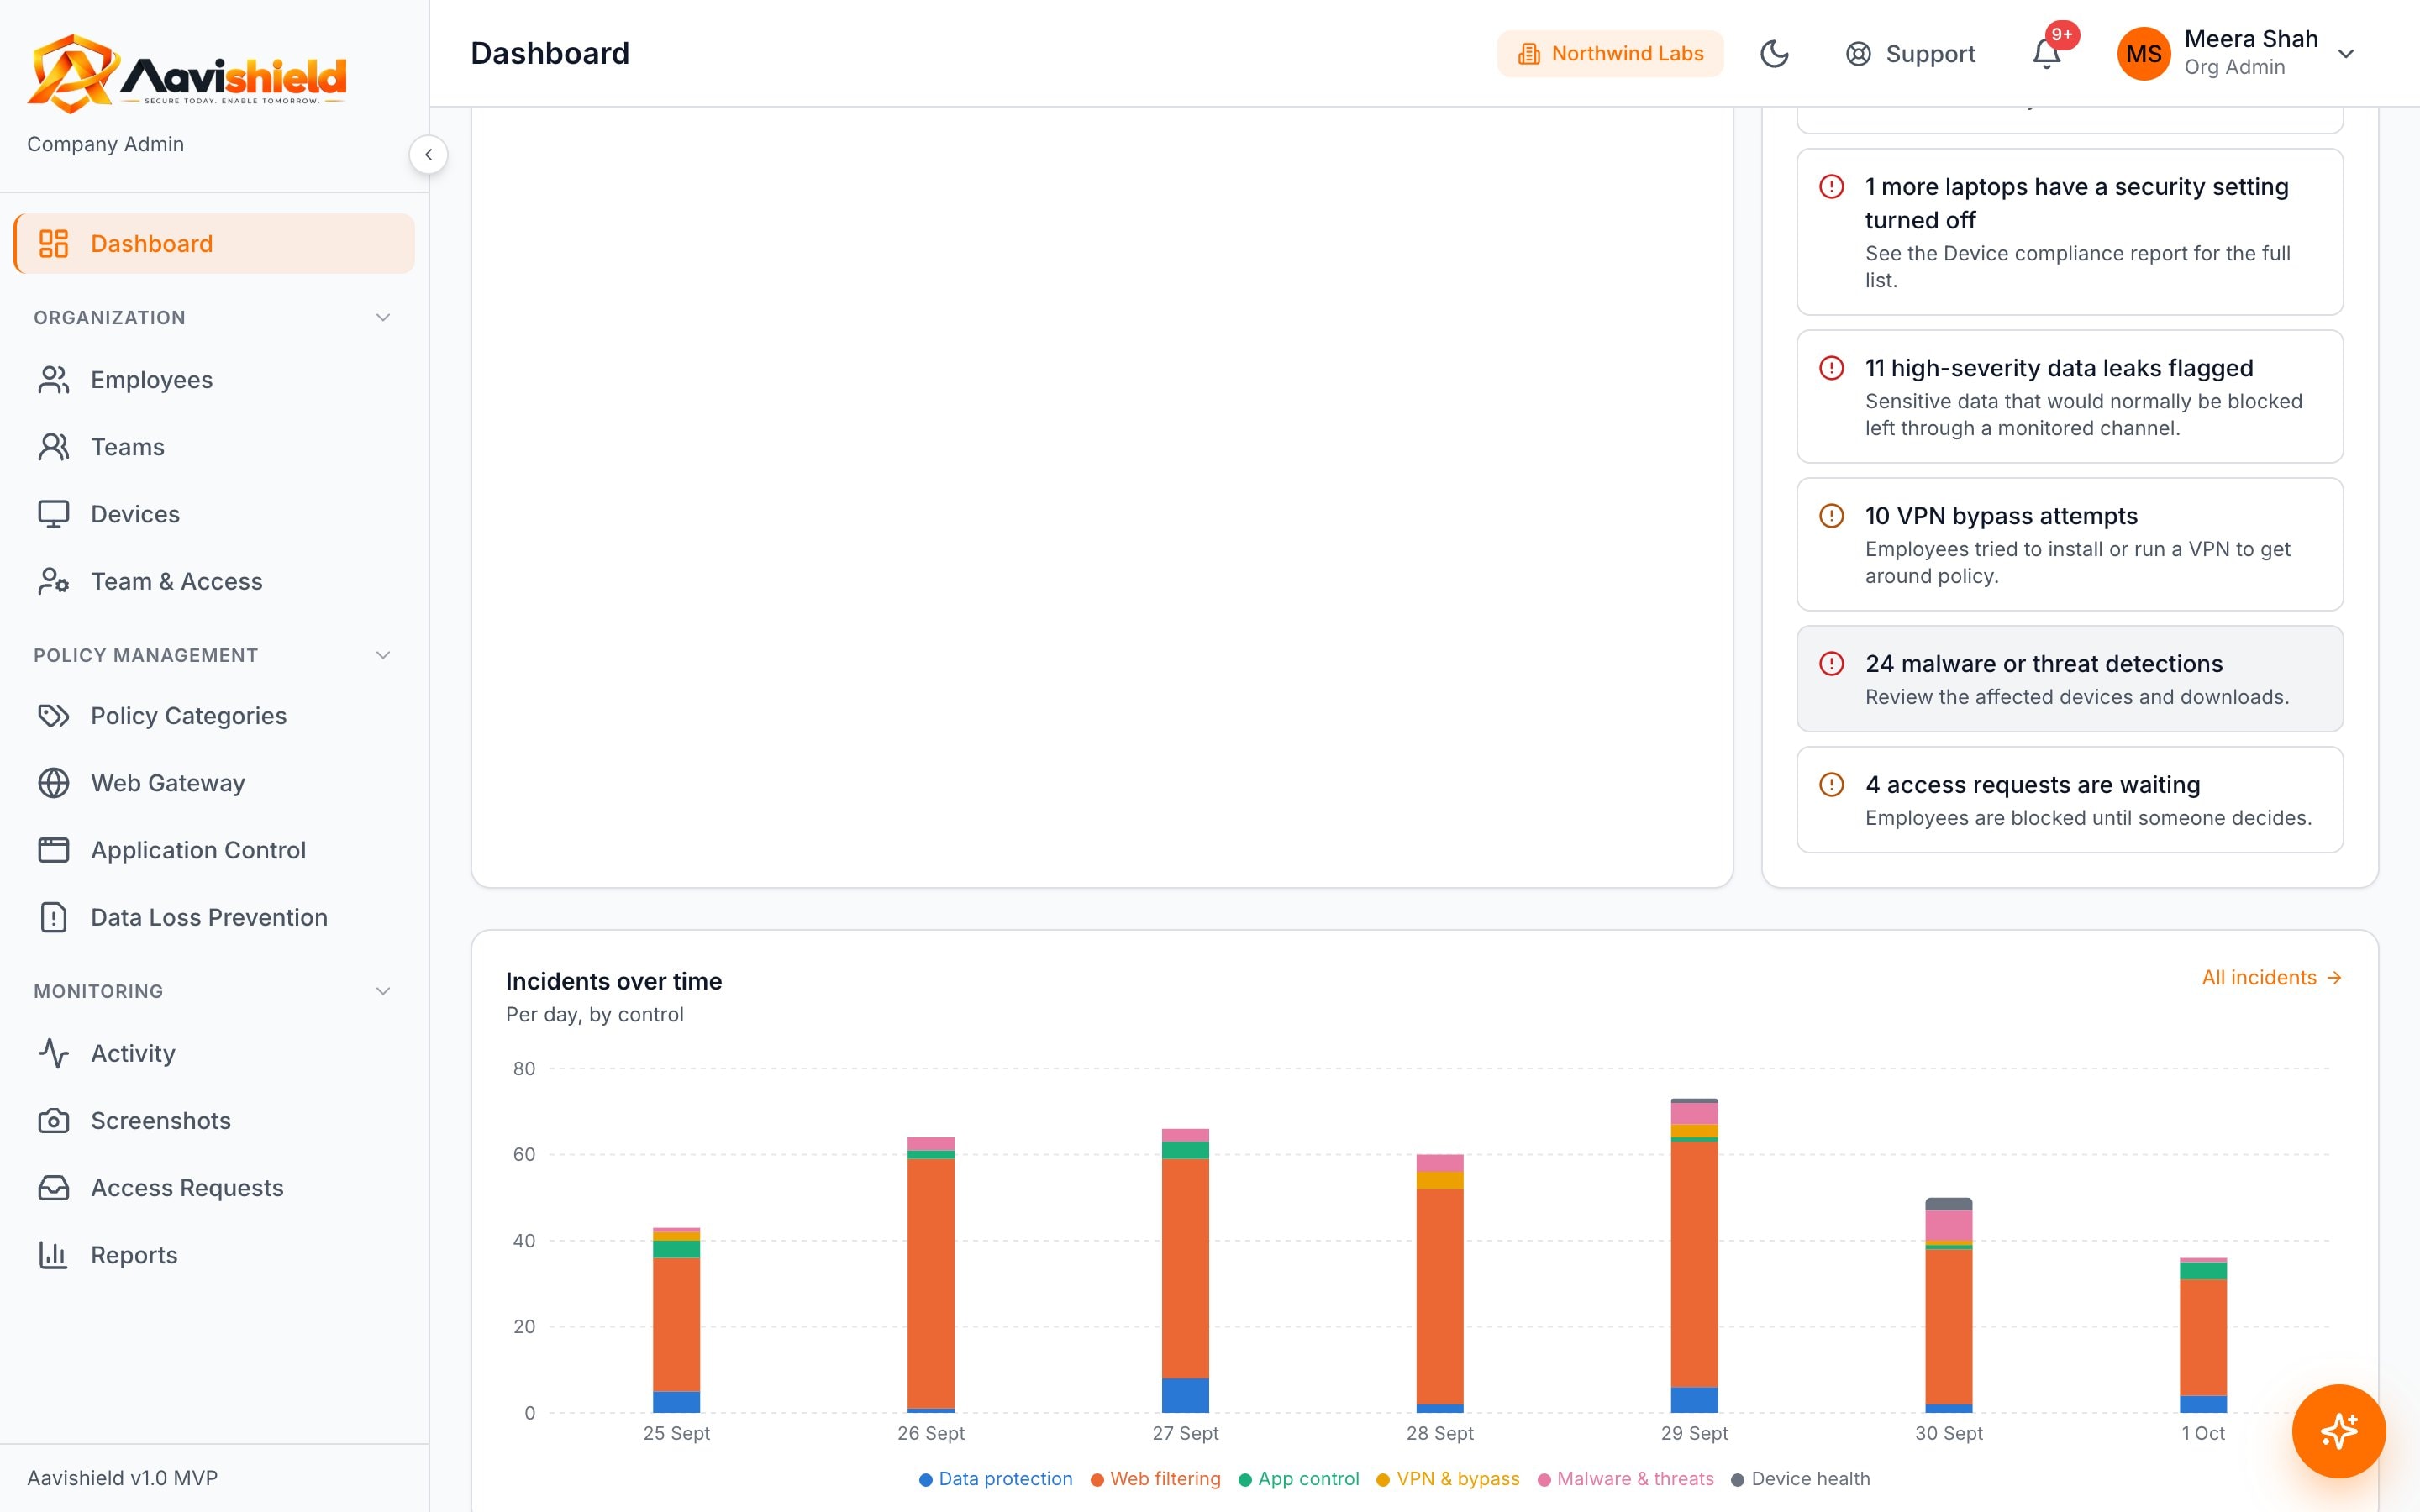This screenshot has width=2420, height=1512.
Task: Click the Application Control window icon
Action: [53, 850]
